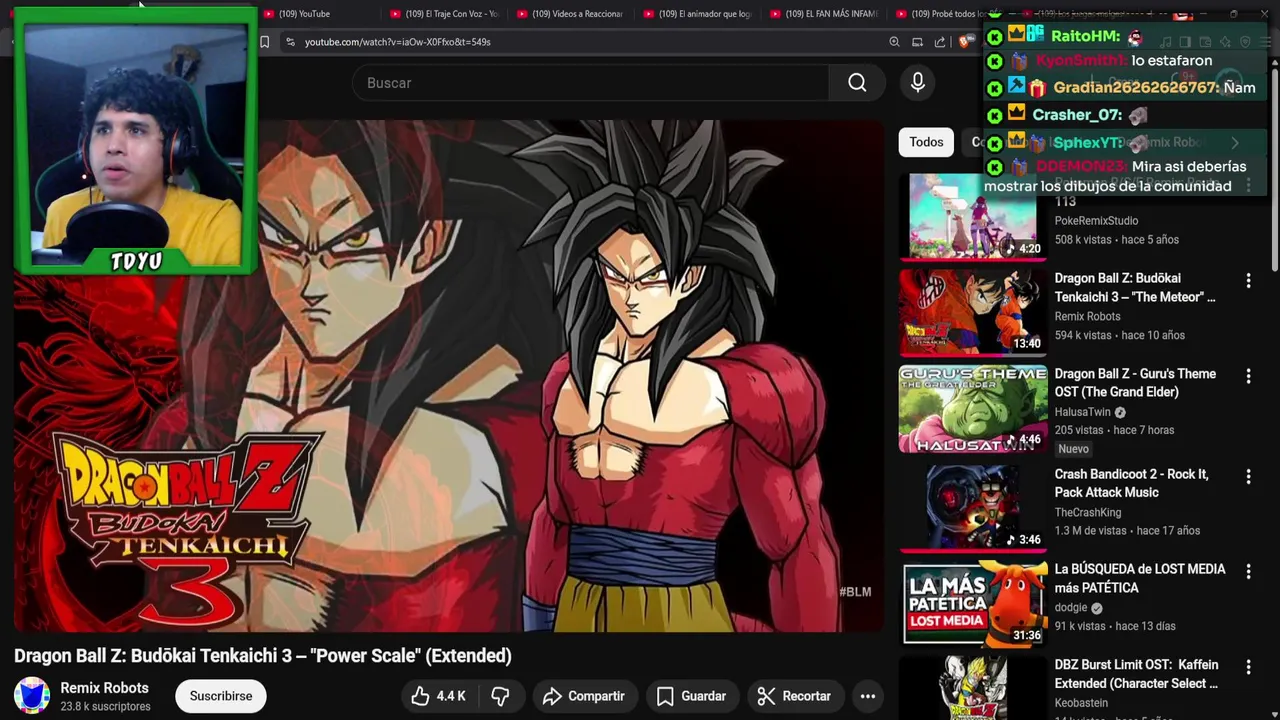1280x720 pixels.
Task: Click the youtube.com URL in address bar
Action: pyautogui.click(x=397, y=42)
